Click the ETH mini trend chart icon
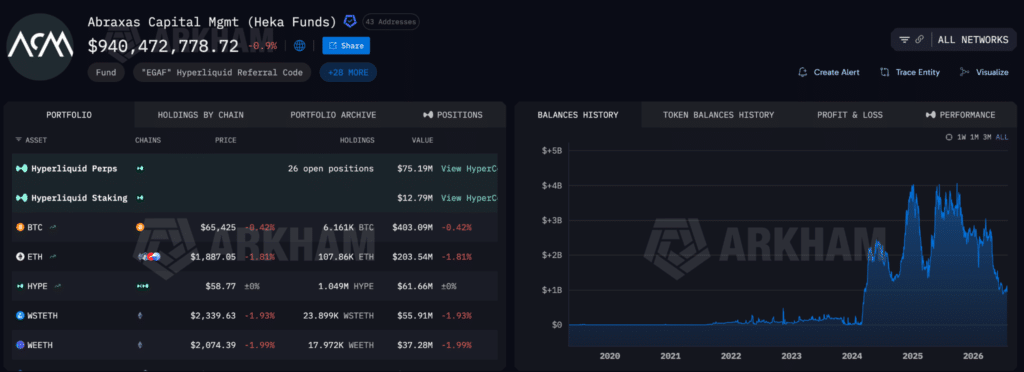 (x=52, y=256)
